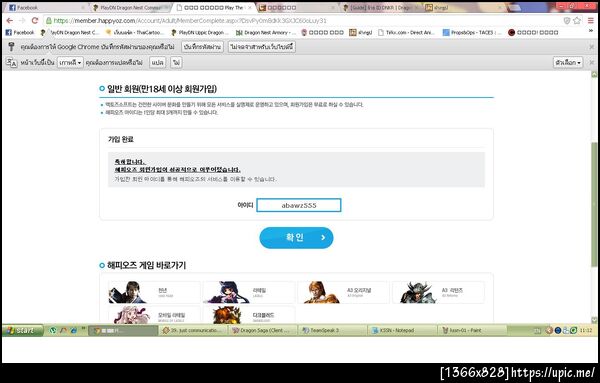Open the page language dropdown in the translate bar
This screenshot has height=383, width=600.
[x=70, y=62]
